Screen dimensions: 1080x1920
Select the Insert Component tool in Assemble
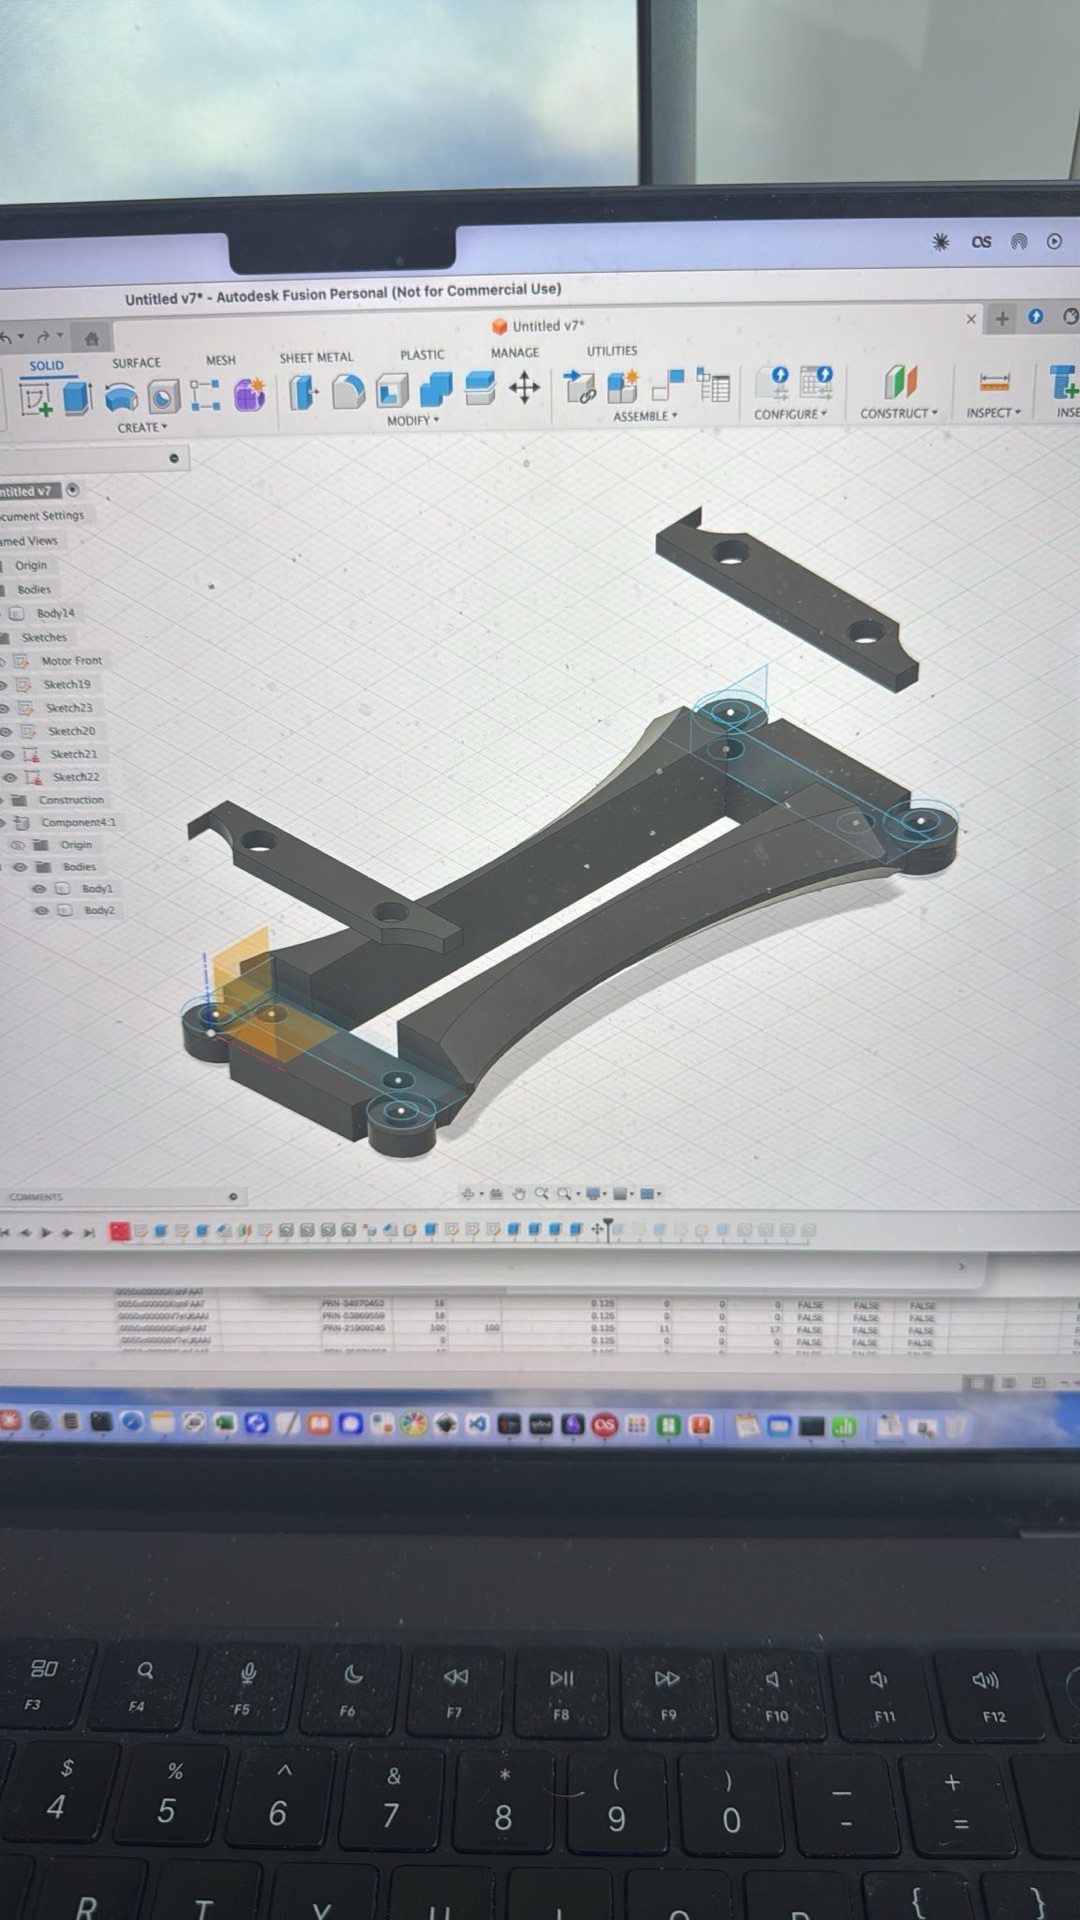[x=579, y=386]
